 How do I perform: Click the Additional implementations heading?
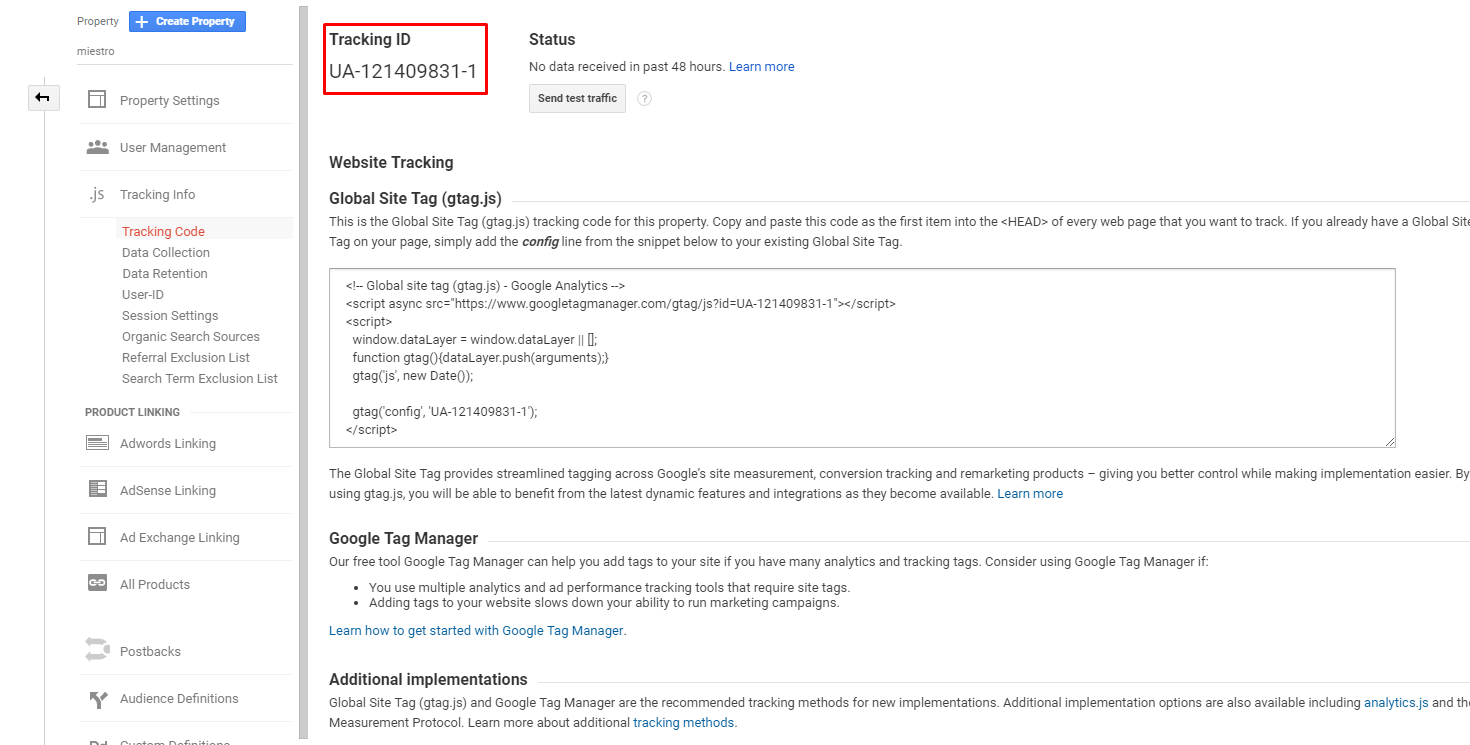428,679
